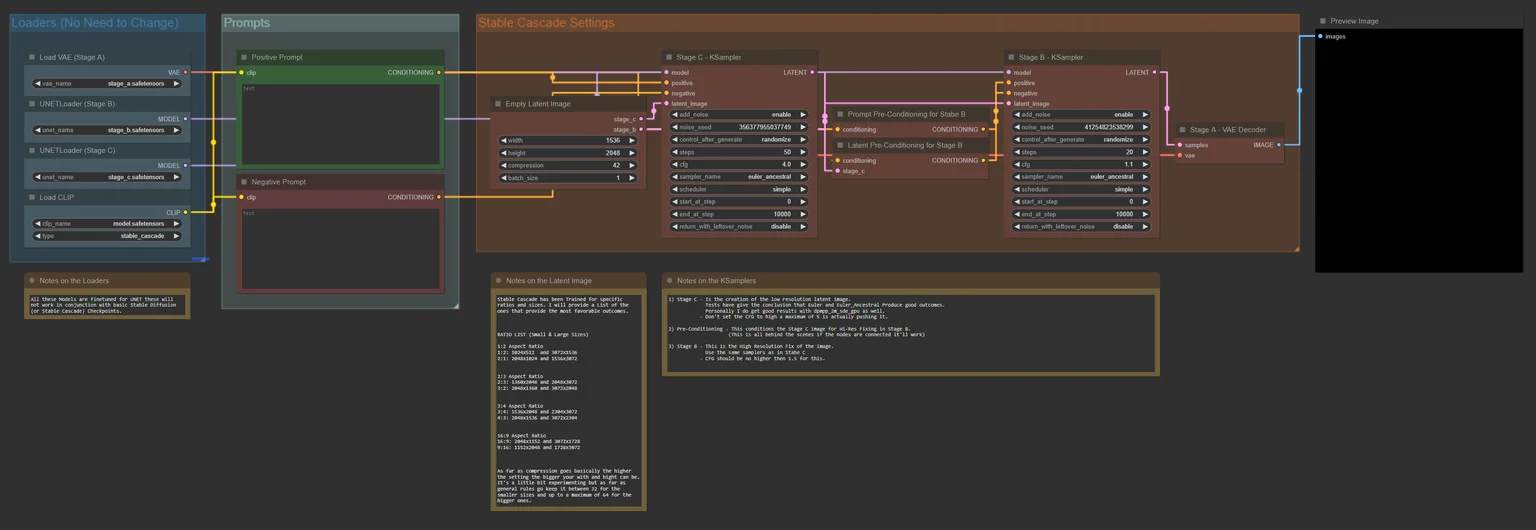Open sampler_name dropdown in Stage B KSampler

pyautogui.click(x=1081, y=177)
